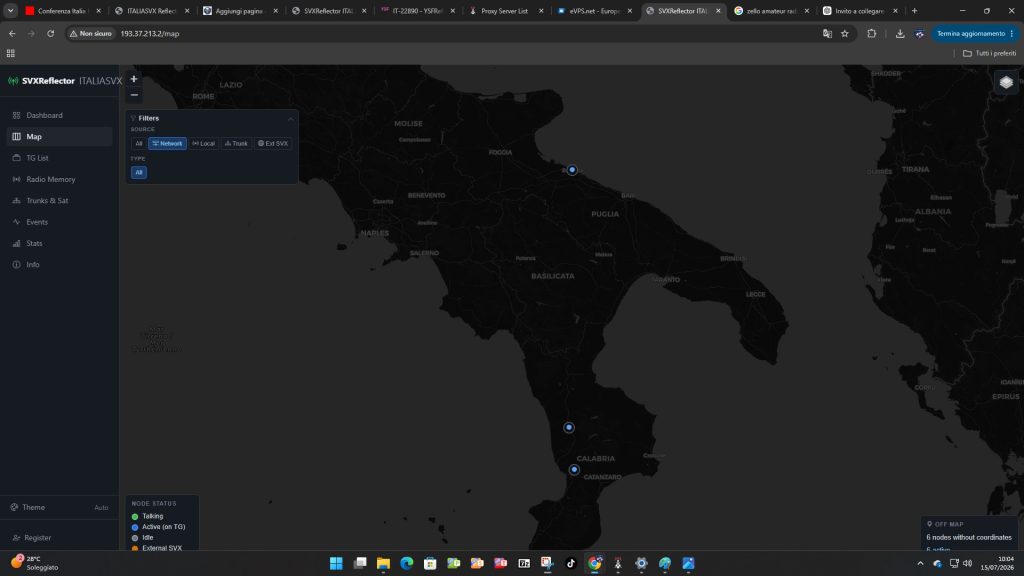Click the Termina aggiornamento button
Screen dimensions: 1024x576
[x=975, y=33]
